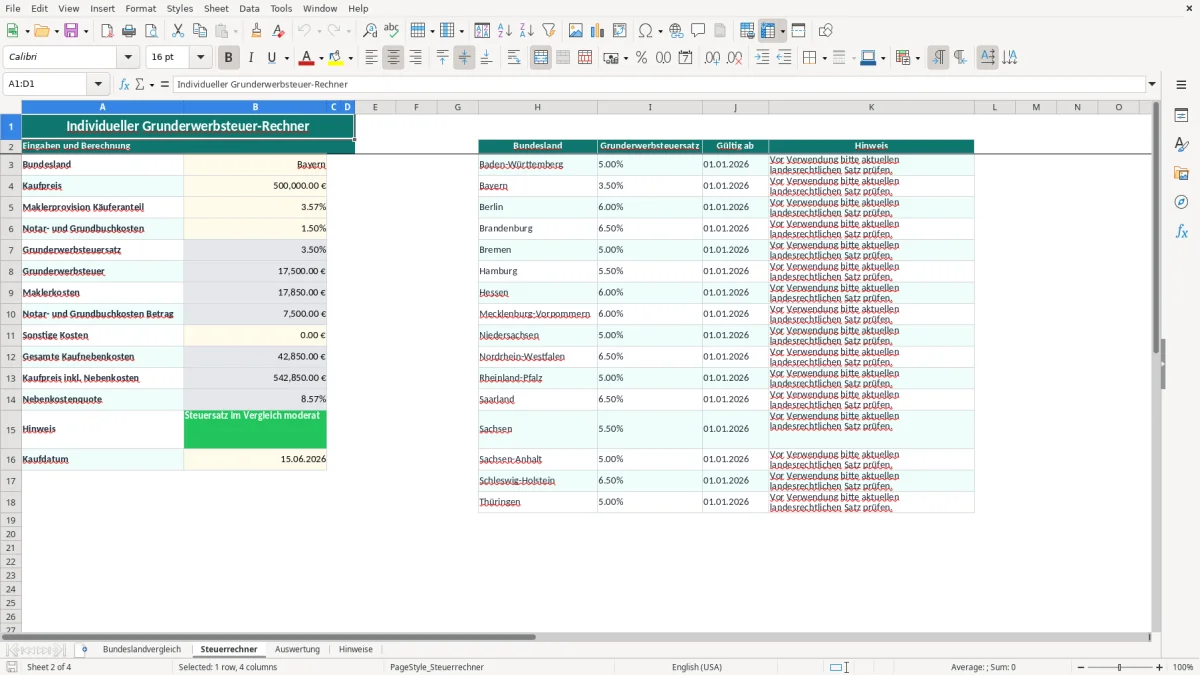Open Function Wizard fx icon
This screenshot has height=675, width=1200.
click(124, 84)
